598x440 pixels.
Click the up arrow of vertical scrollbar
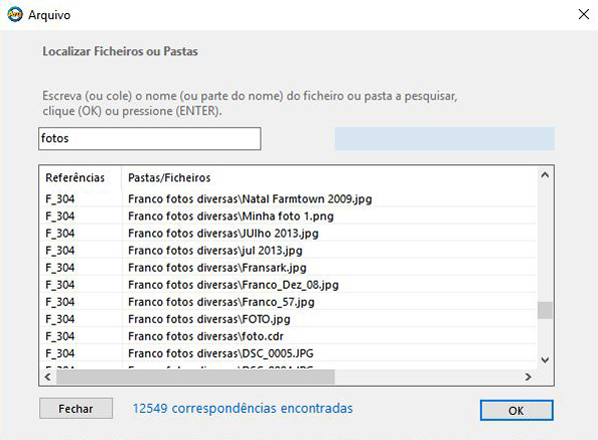[x=545, y=175]
